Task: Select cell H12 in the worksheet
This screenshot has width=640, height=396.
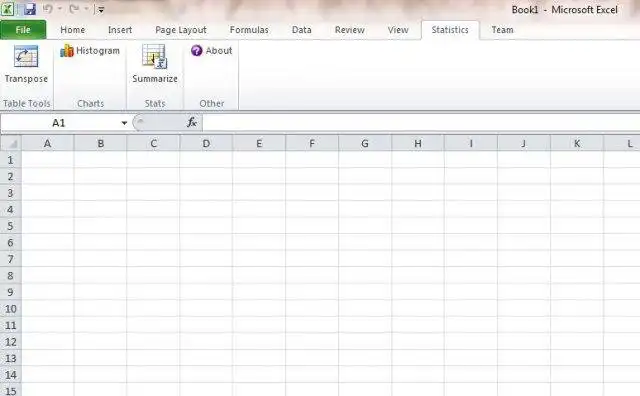Action: pyautogui.click(x=418, y=342)
